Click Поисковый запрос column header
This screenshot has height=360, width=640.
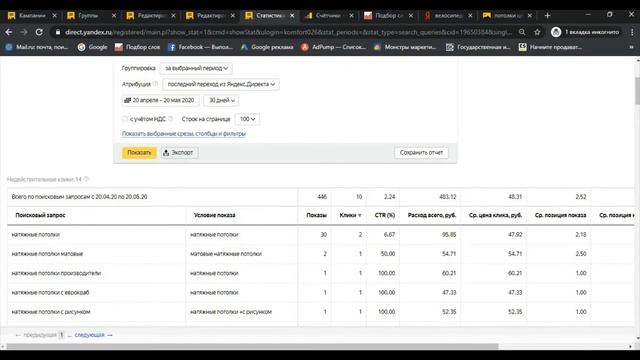40,216
